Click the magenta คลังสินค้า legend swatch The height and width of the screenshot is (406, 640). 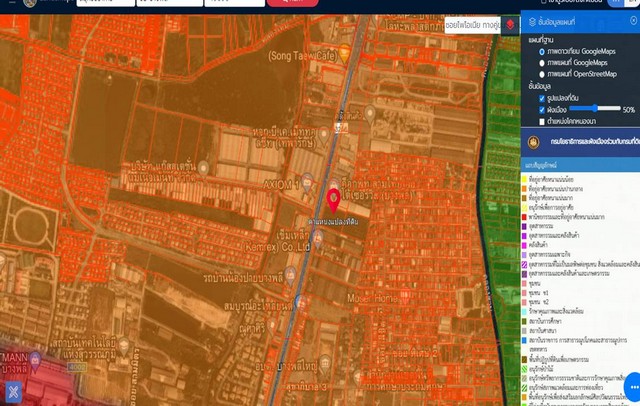[524, 245]
